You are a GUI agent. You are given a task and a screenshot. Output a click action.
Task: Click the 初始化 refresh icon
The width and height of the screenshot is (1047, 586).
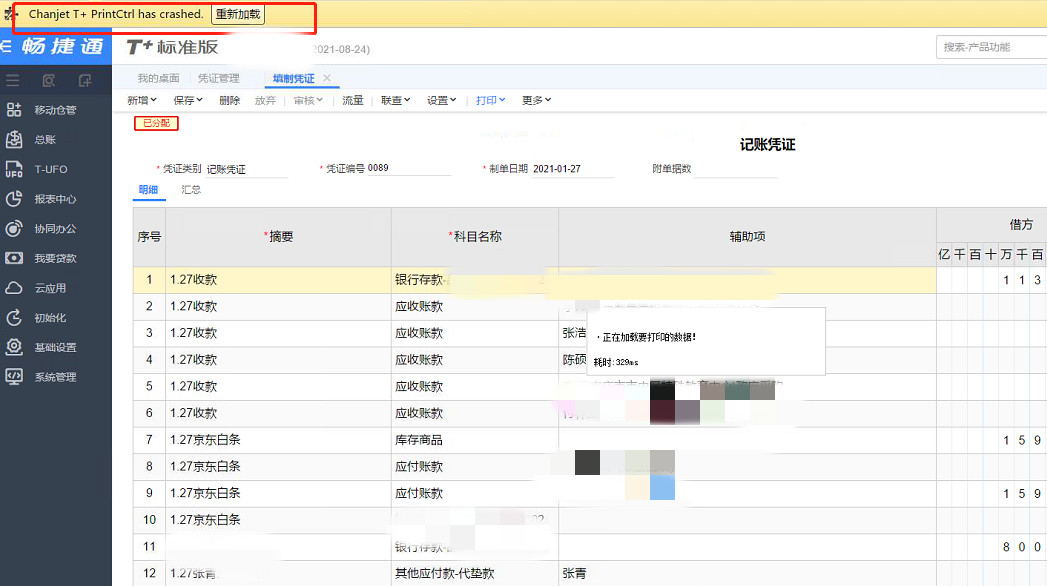(x=14, y=318)
